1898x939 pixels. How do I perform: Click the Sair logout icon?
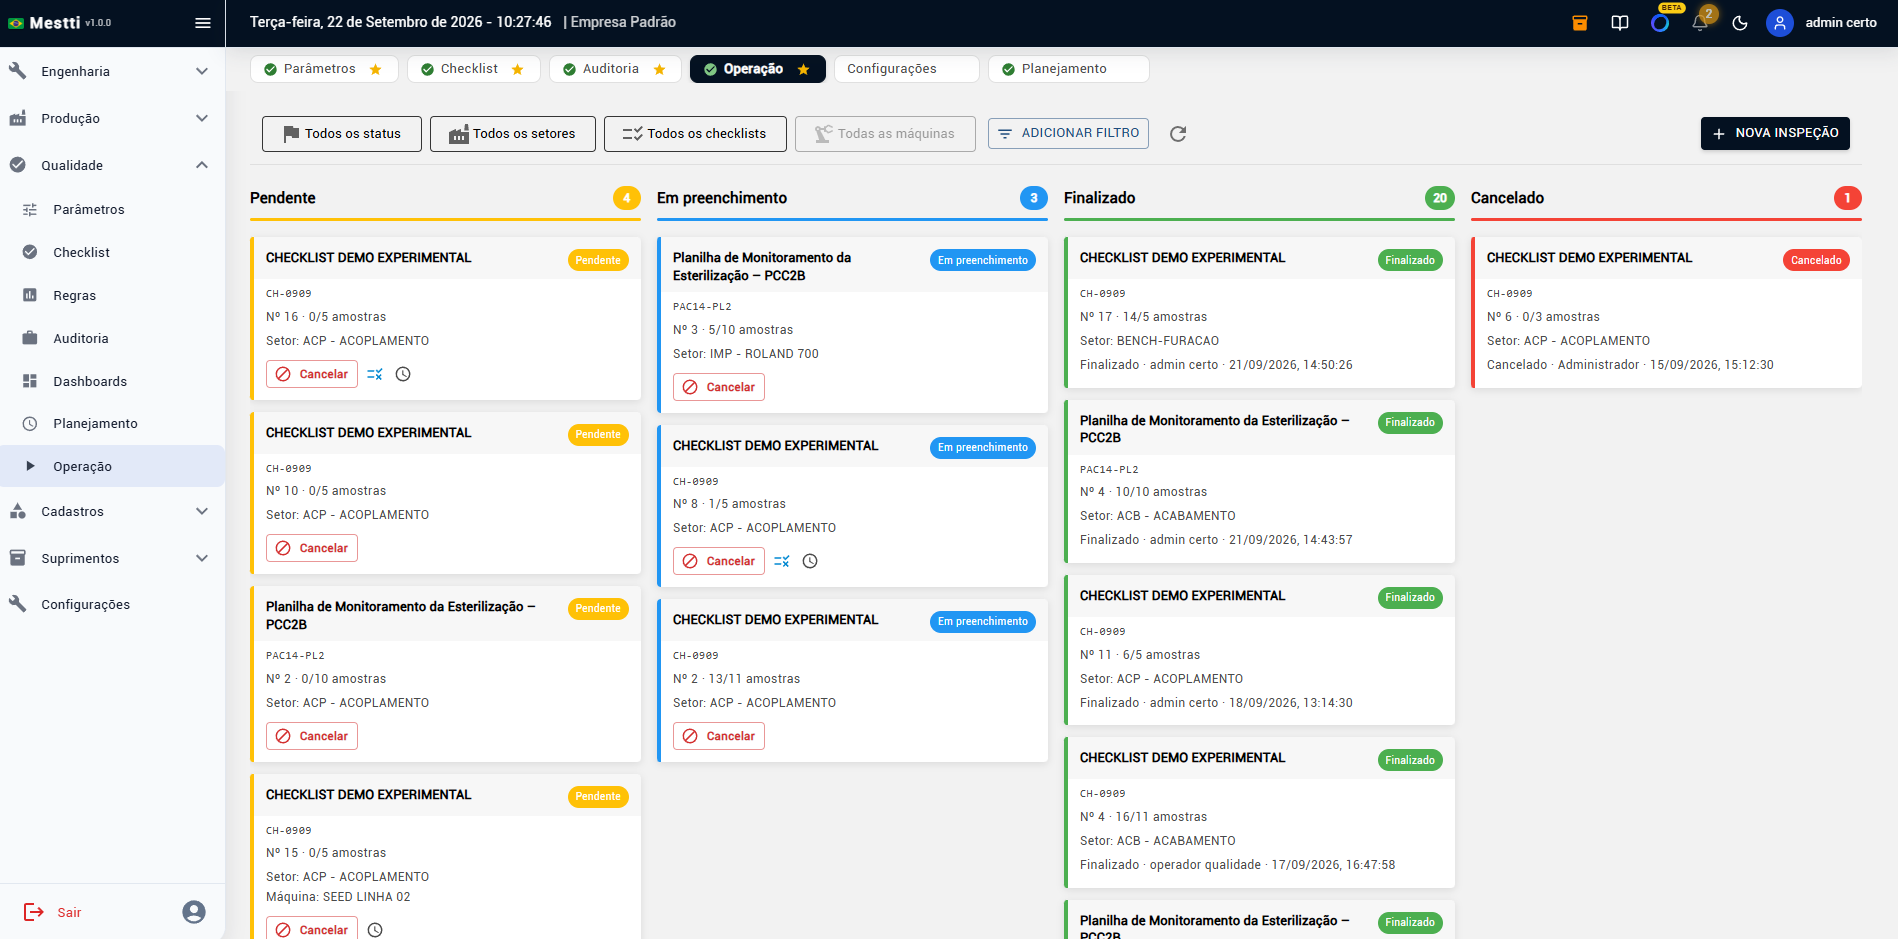[x=34, y=912]
